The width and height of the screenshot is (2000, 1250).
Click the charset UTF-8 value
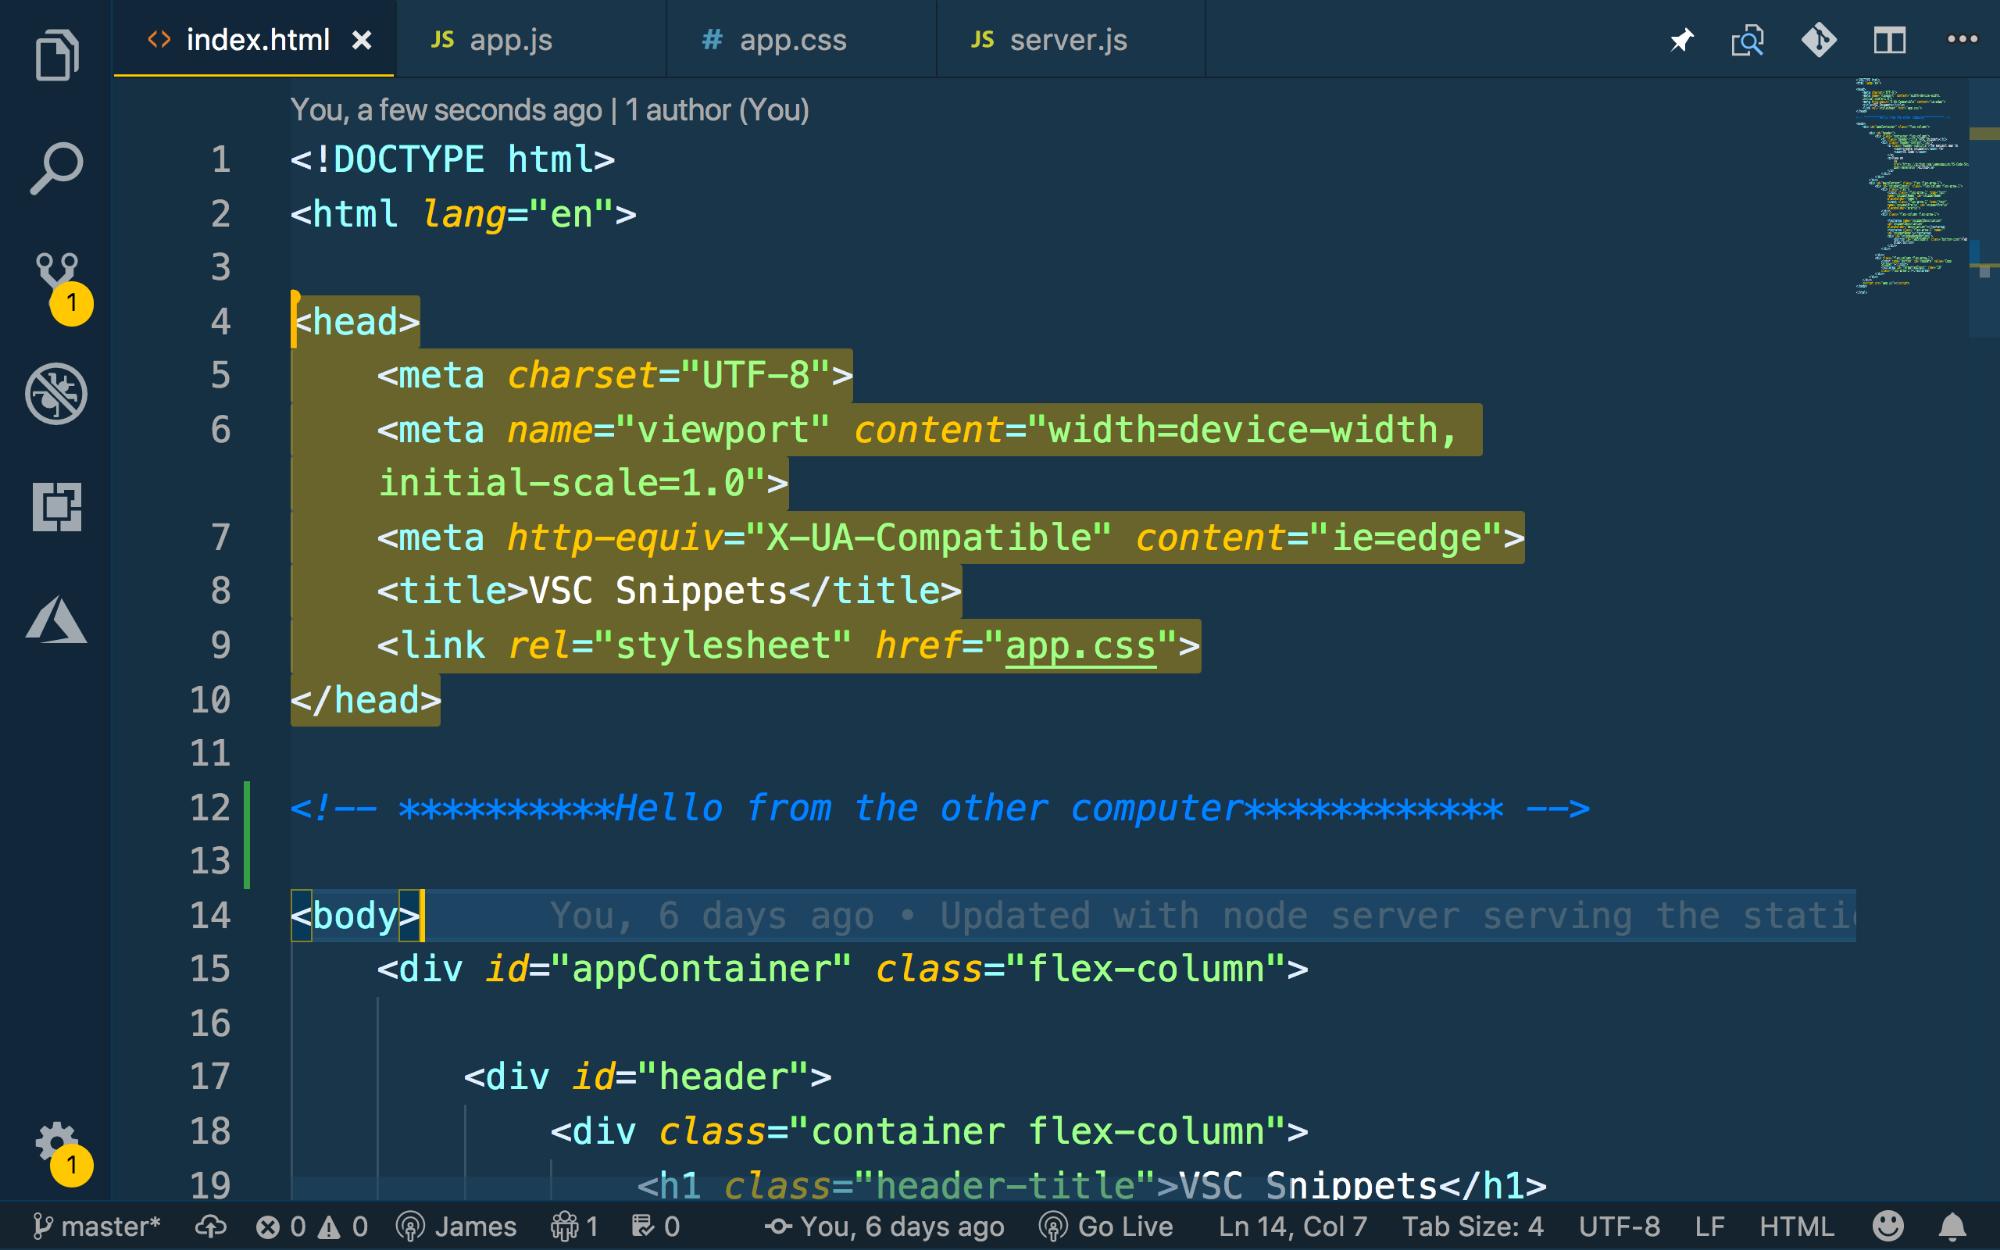pos(755,376)
